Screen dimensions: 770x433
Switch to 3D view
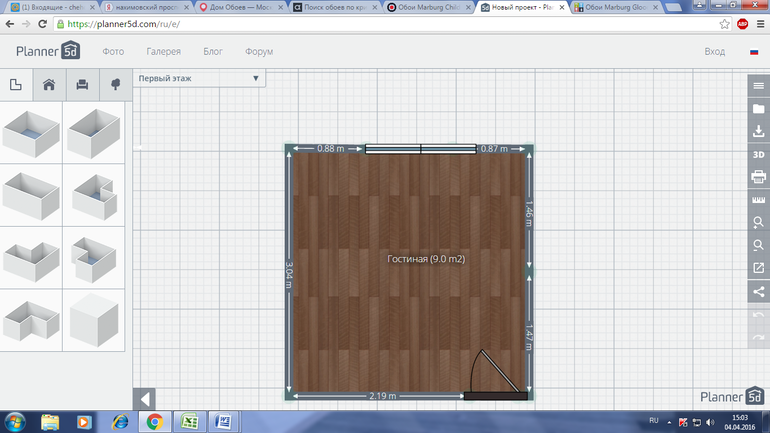tap(758, 155)
